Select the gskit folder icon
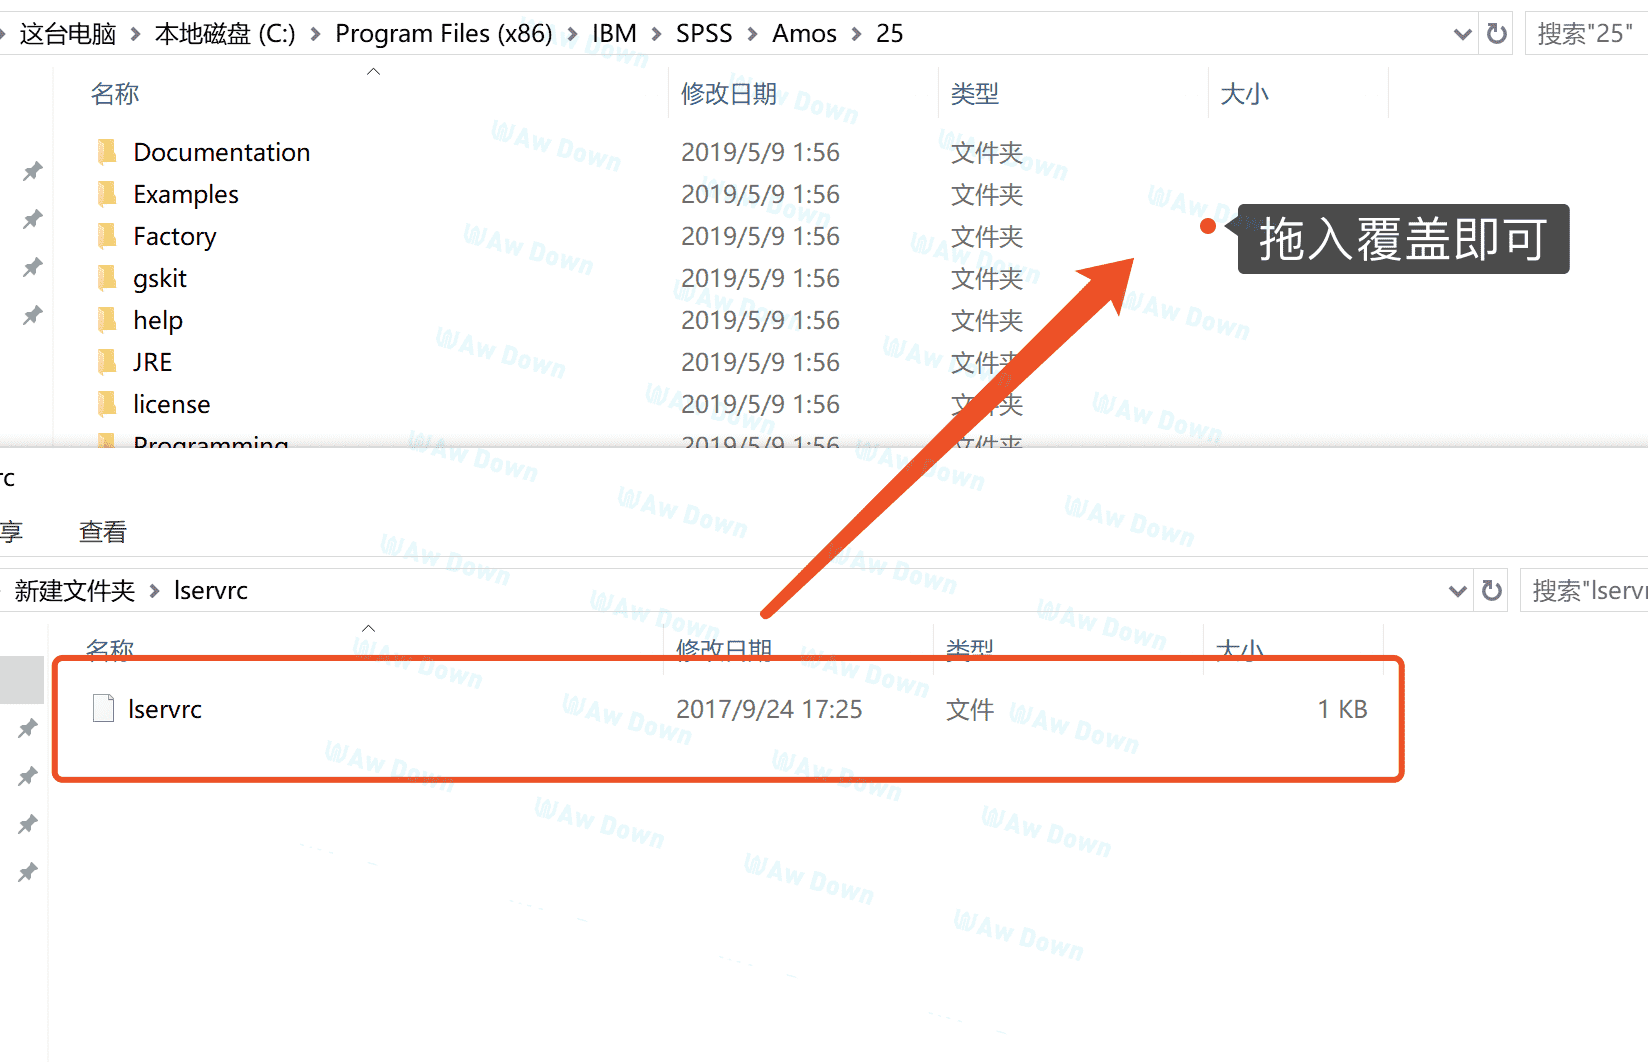 (107, 278)
